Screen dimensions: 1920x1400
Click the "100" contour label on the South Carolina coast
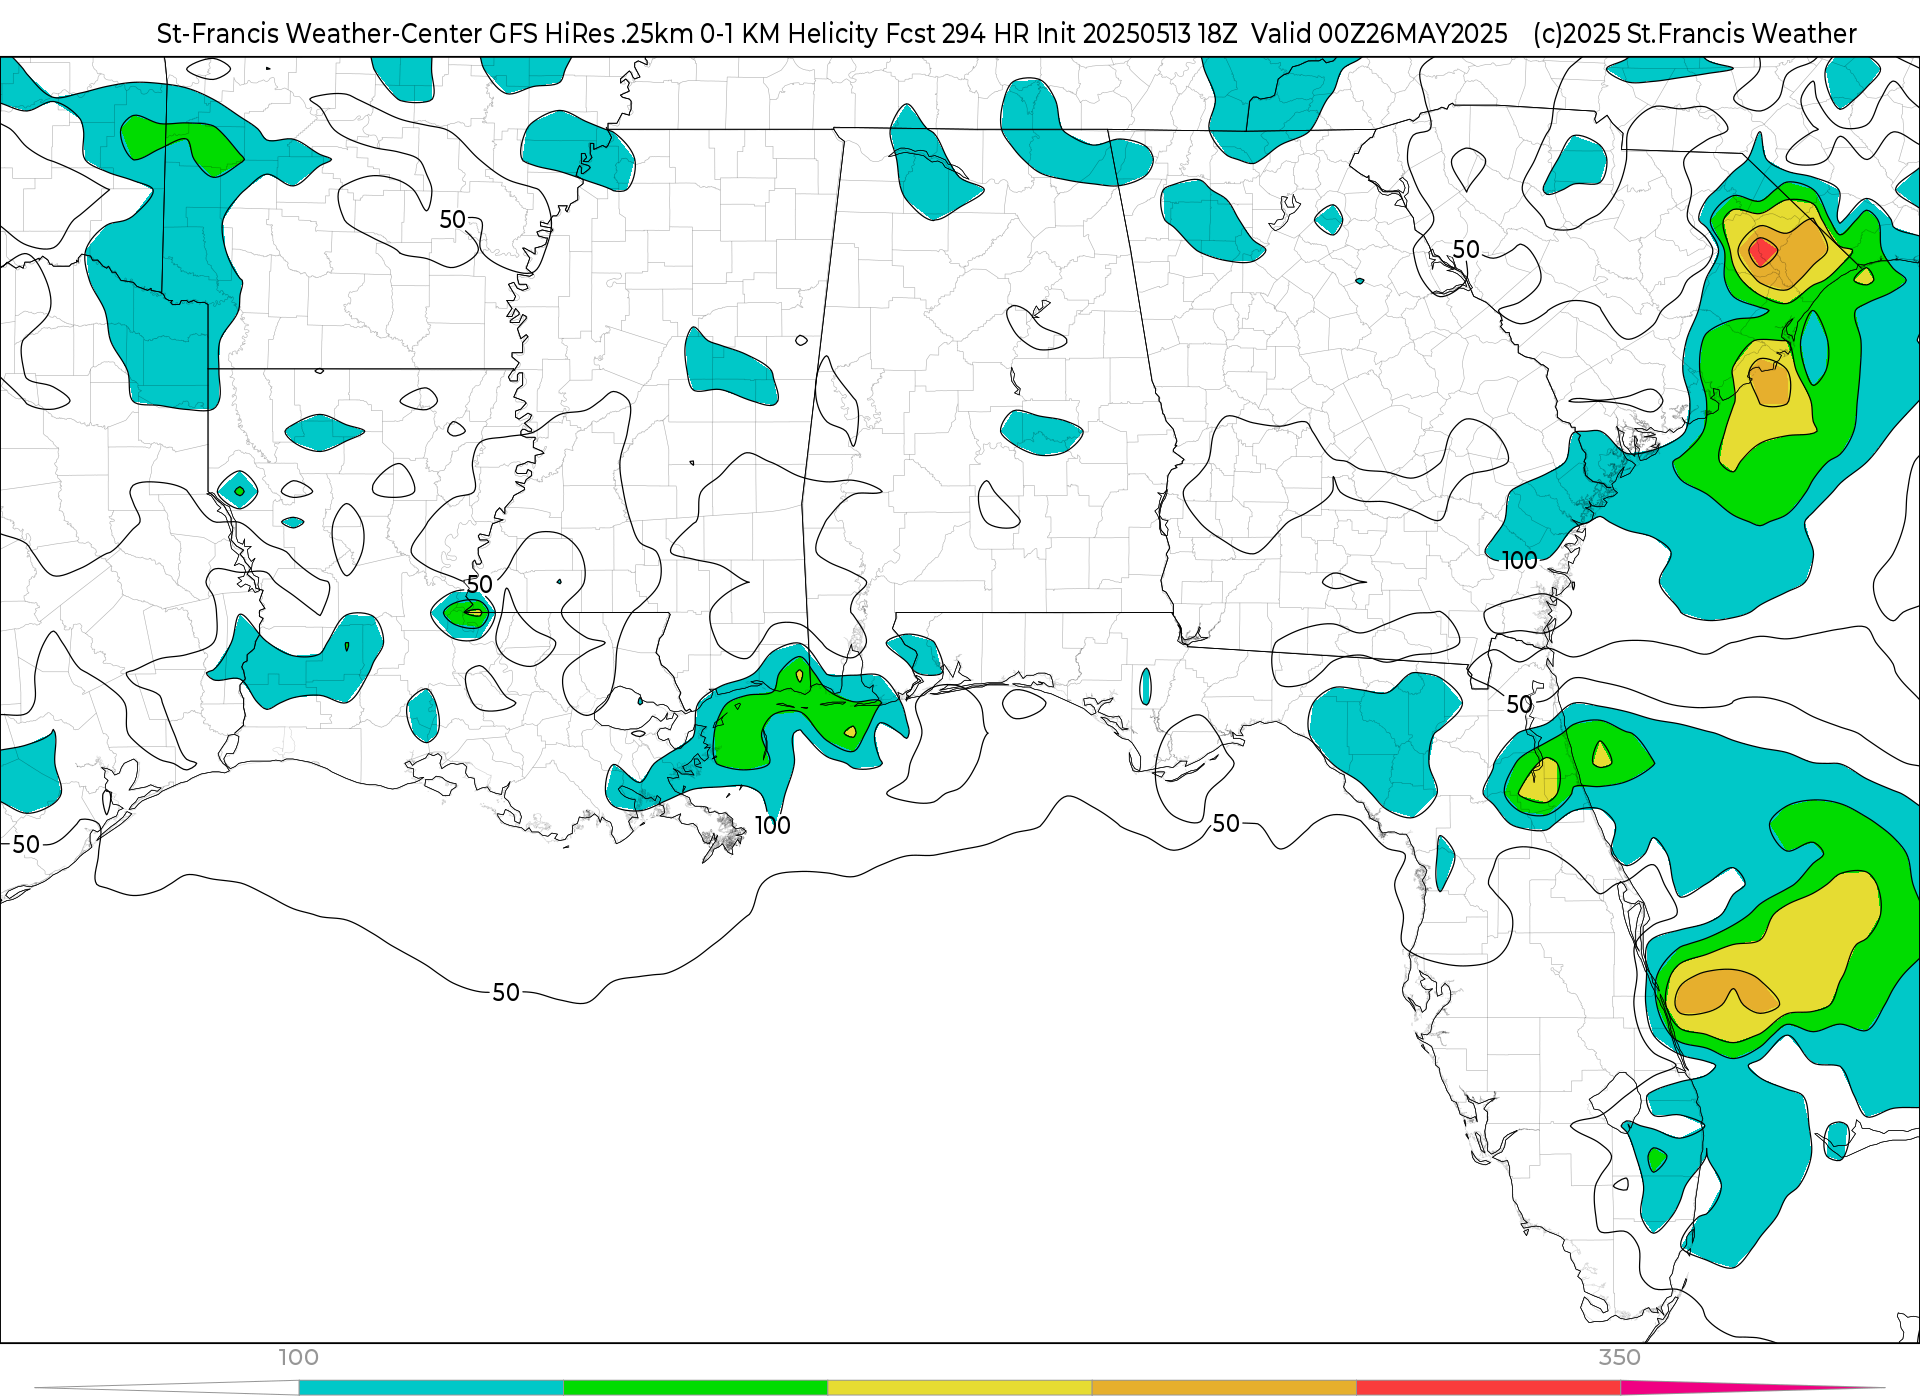1519,561
